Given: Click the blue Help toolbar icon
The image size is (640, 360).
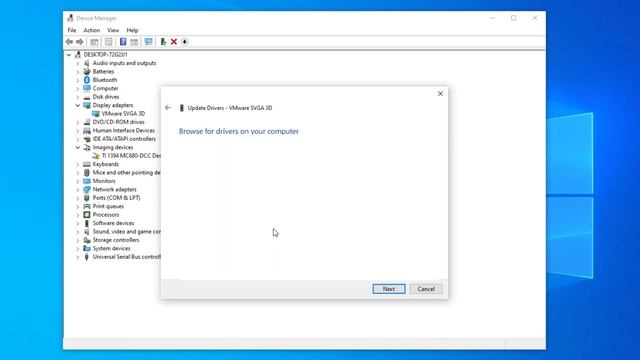Looking at the screenshot, I should [123, 42].
